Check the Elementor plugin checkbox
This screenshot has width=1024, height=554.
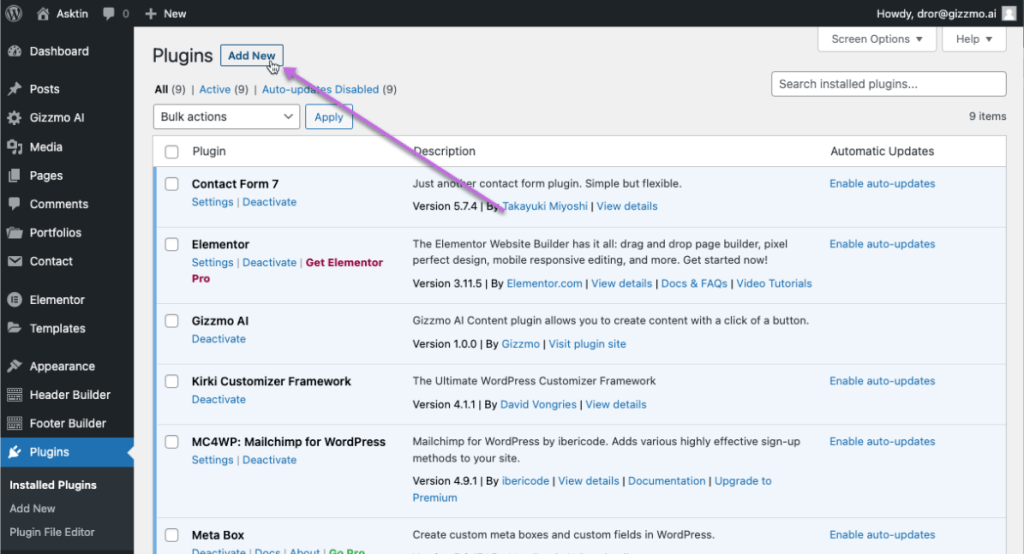(172, 244)
